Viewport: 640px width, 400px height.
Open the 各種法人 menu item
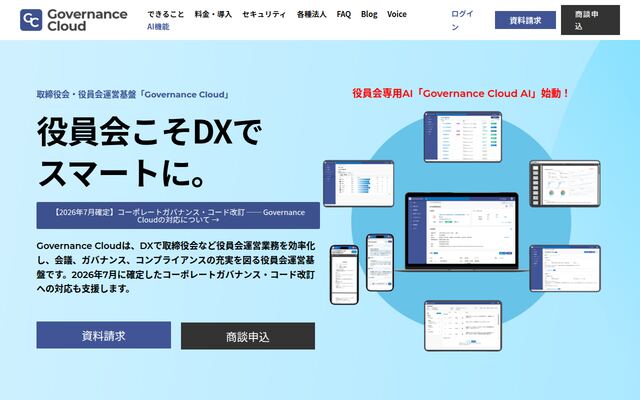[311, 14]
